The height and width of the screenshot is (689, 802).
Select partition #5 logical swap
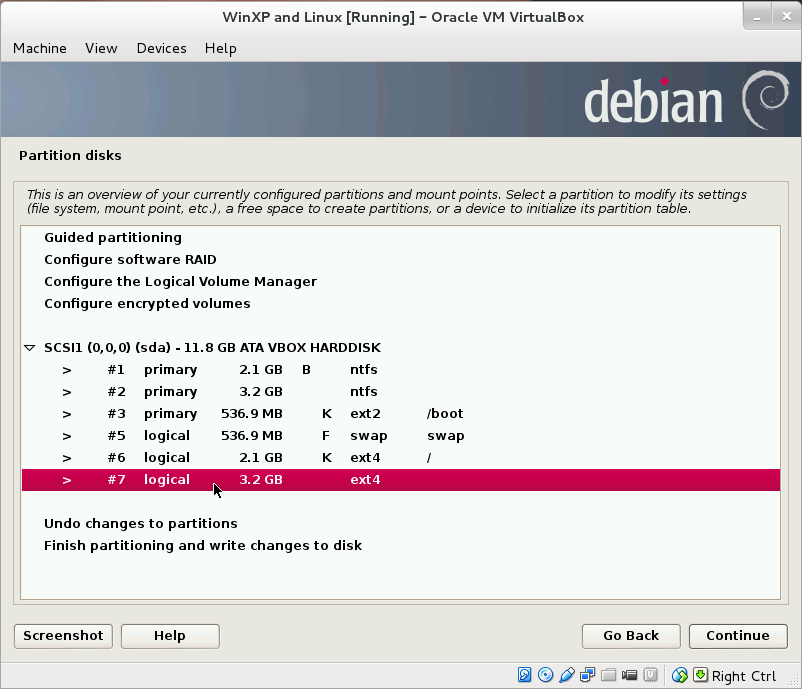pyautogui.click(x=300, y=435)
